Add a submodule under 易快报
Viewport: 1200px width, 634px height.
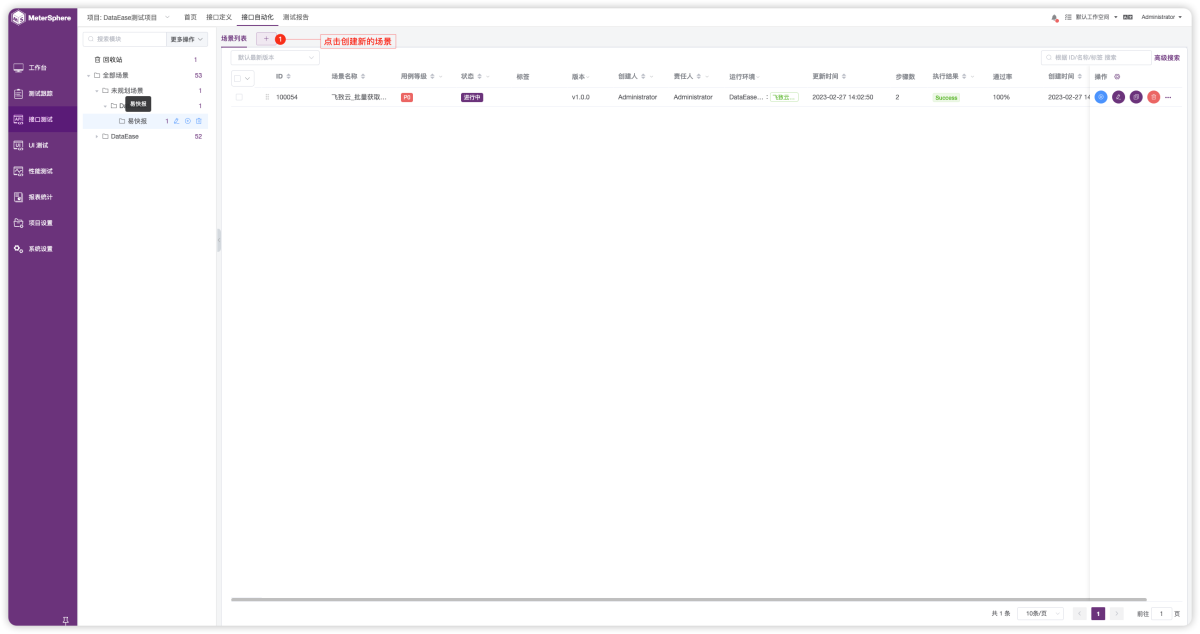(x=187, y=121)
